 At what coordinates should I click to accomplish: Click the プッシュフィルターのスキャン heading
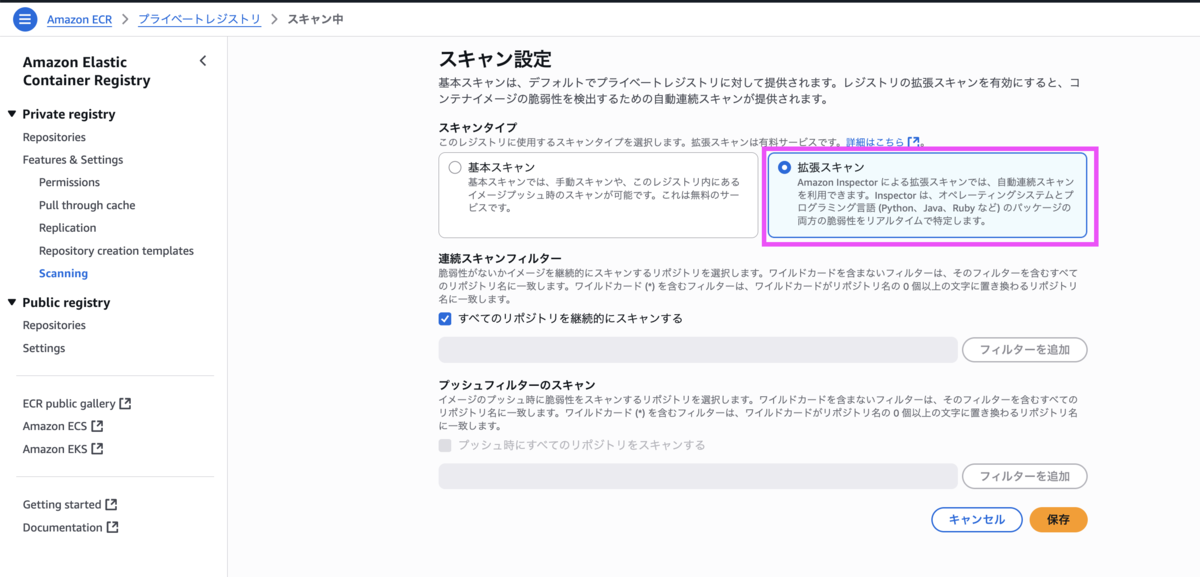click(517, 385)
